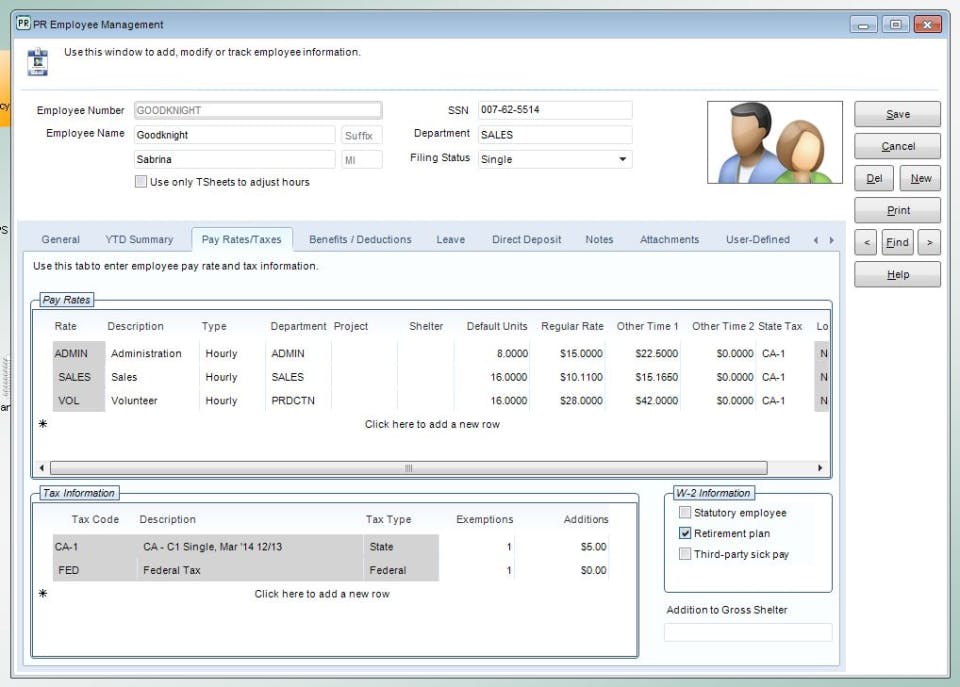The image size is (960, 687).
Task: Uncheck the Retirement plan checkbox
Action: [x=685, y=533]
